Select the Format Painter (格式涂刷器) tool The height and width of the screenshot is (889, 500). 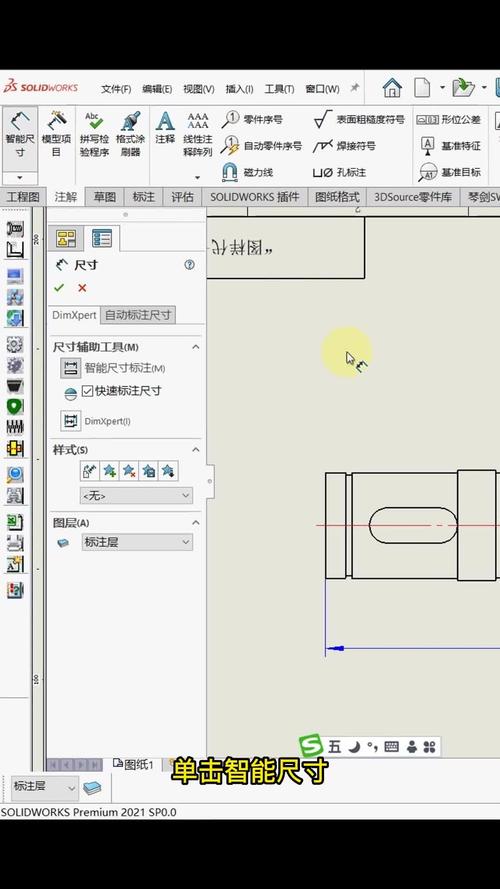coord(130,134)
